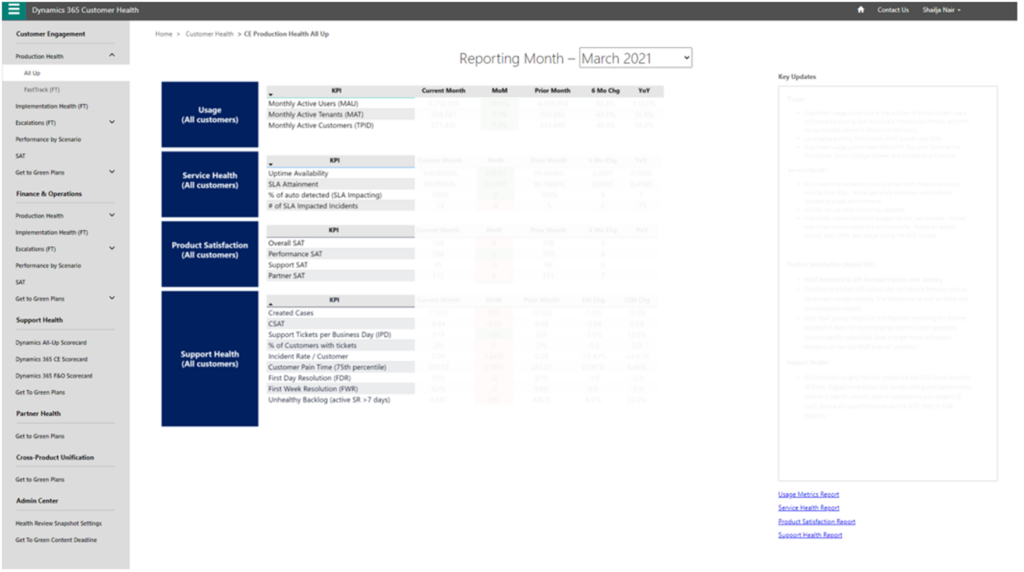Screen dimensions: 1024x572
Task: Click the home icon in top bar
Action: point(861,10)
